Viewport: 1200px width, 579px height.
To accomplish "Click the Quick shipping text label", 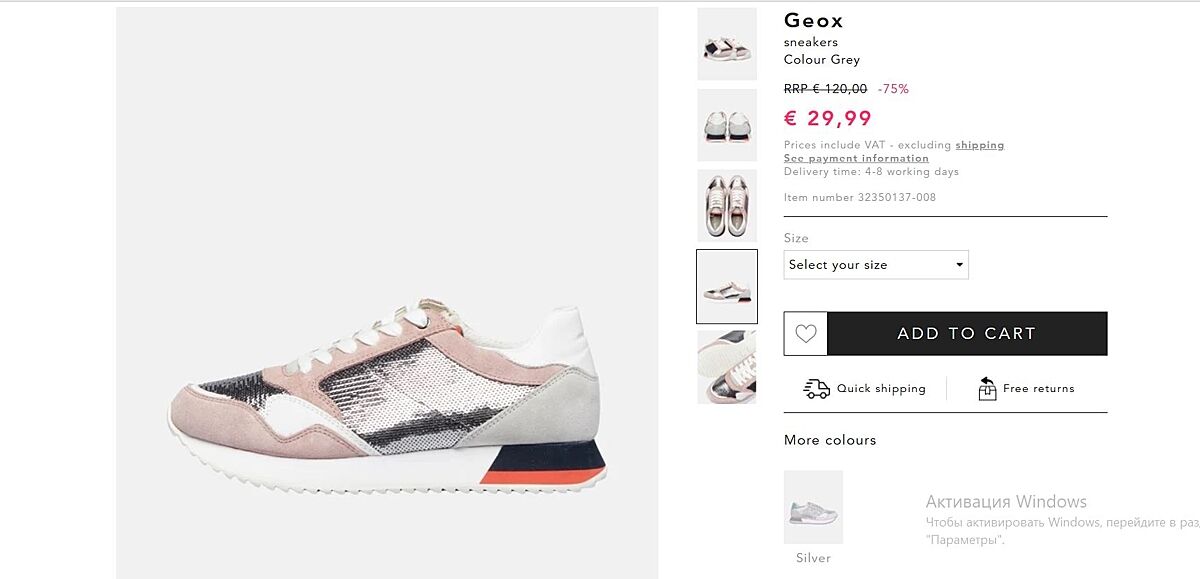I will coord(881,389).
